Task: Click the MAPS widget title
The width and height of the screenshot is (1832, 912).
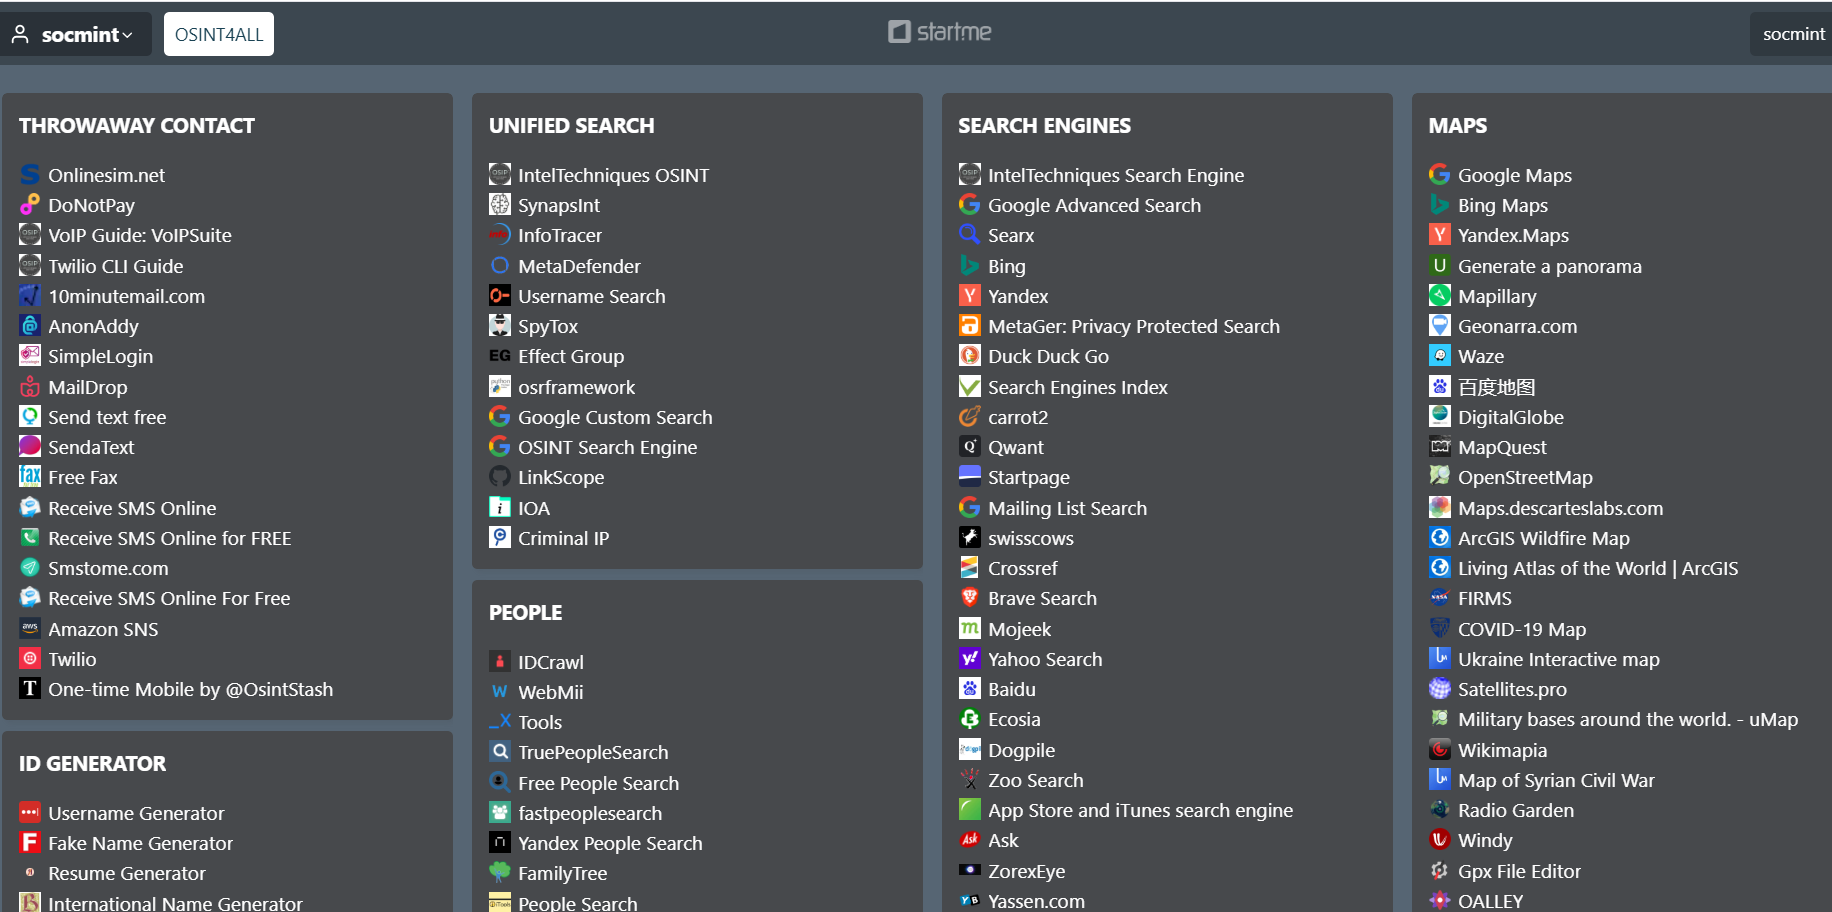Action: pyautogui.click(x=1457, y=126)
